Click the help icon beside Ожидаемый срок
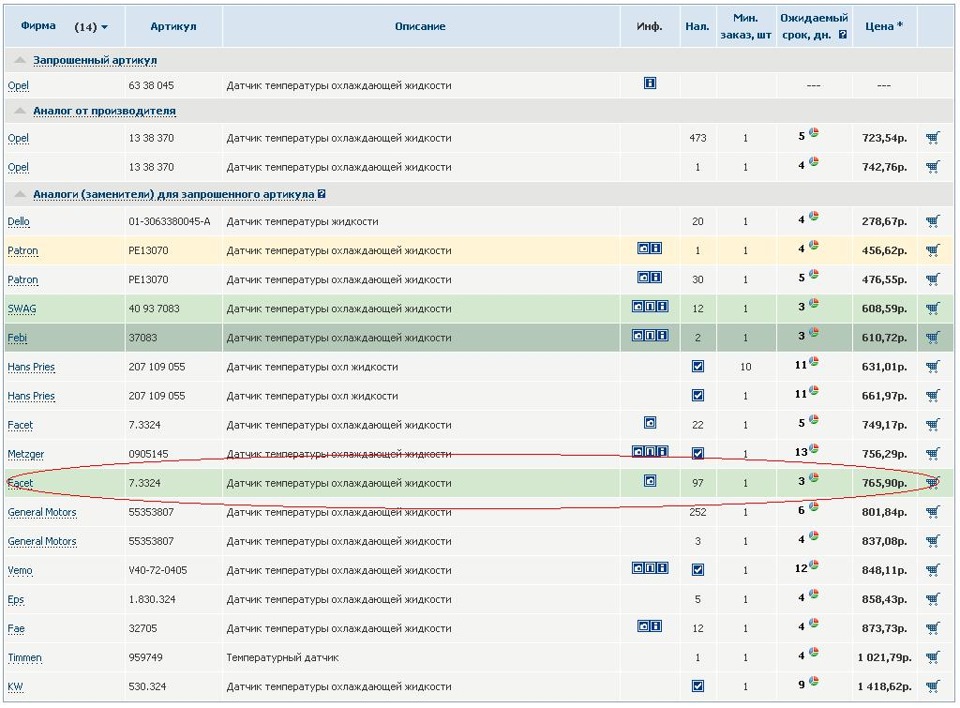The height and width of the screenshot is (708, 960). click(x=843, y=34)
